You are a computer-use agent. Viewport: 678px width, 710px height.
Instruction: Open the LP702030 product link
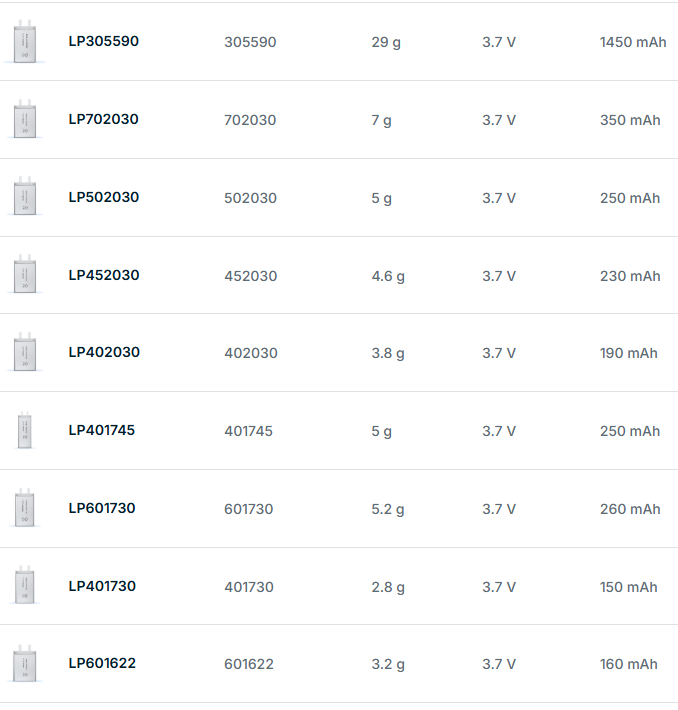tap(103, 119)
